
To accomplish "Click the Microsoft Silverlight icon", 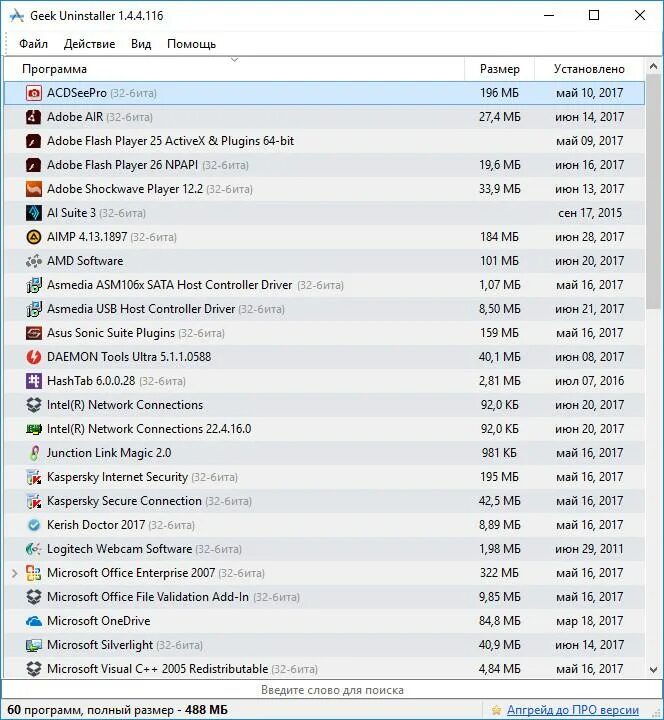I will click(34, 645).
